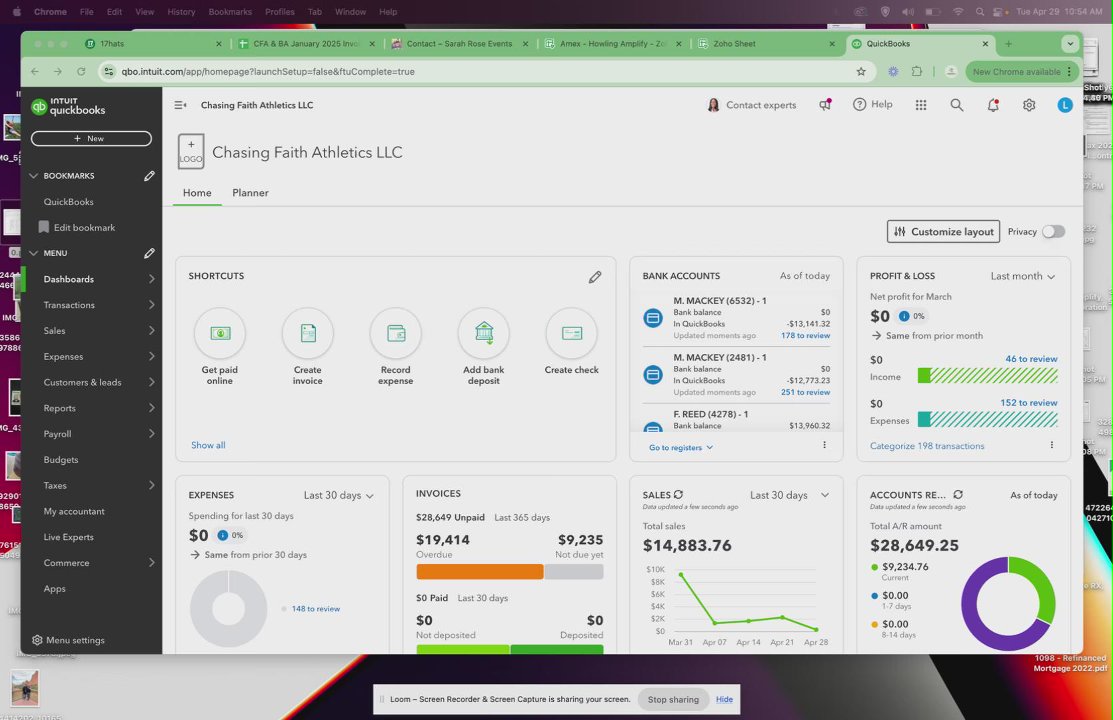The height and width of the screenshot is (720, 1113).
Task: Open the apps grid icon
Action: (x=921, y=105)
